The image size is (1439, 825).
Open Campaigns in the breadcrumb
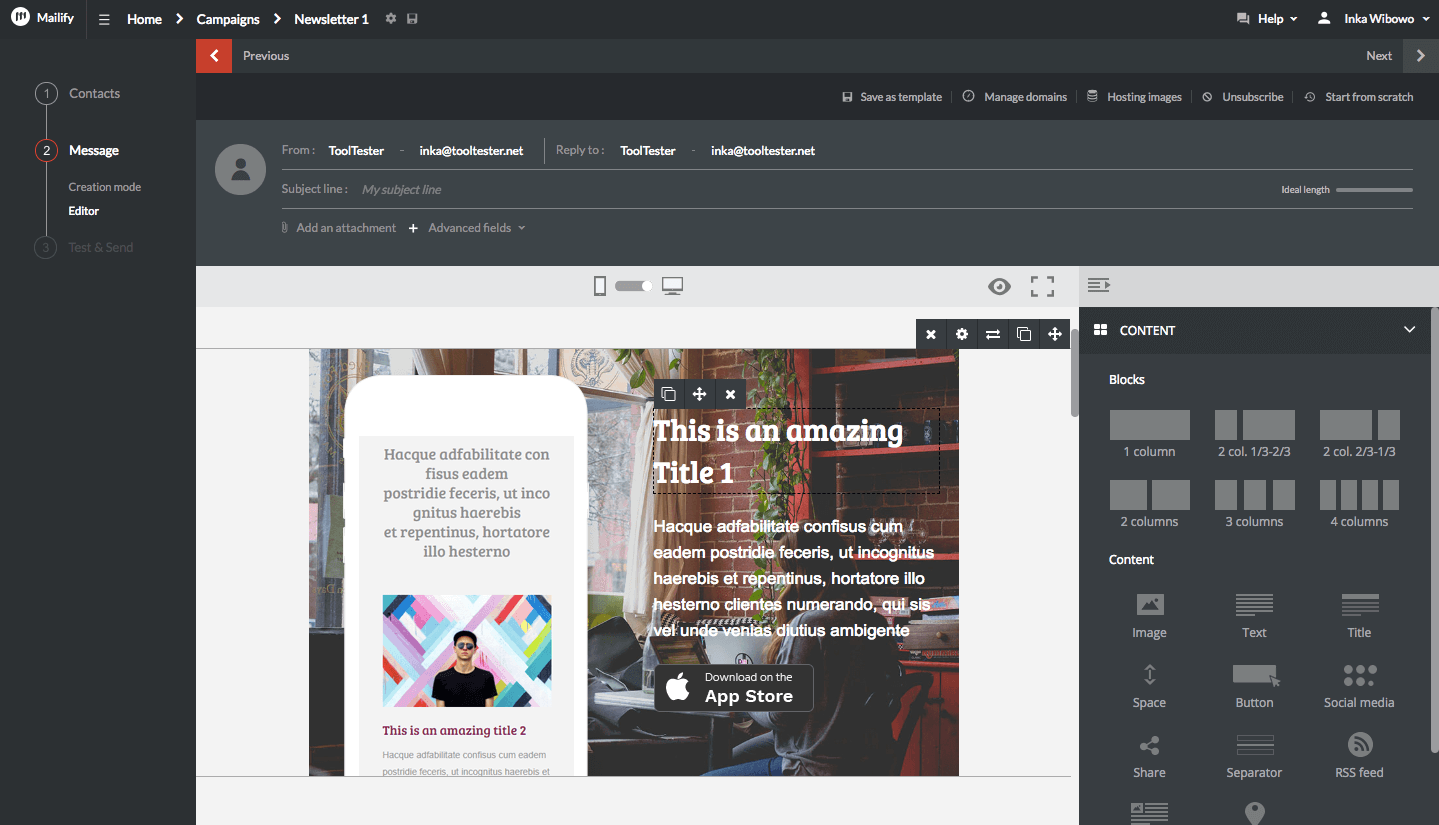(228, 19)
